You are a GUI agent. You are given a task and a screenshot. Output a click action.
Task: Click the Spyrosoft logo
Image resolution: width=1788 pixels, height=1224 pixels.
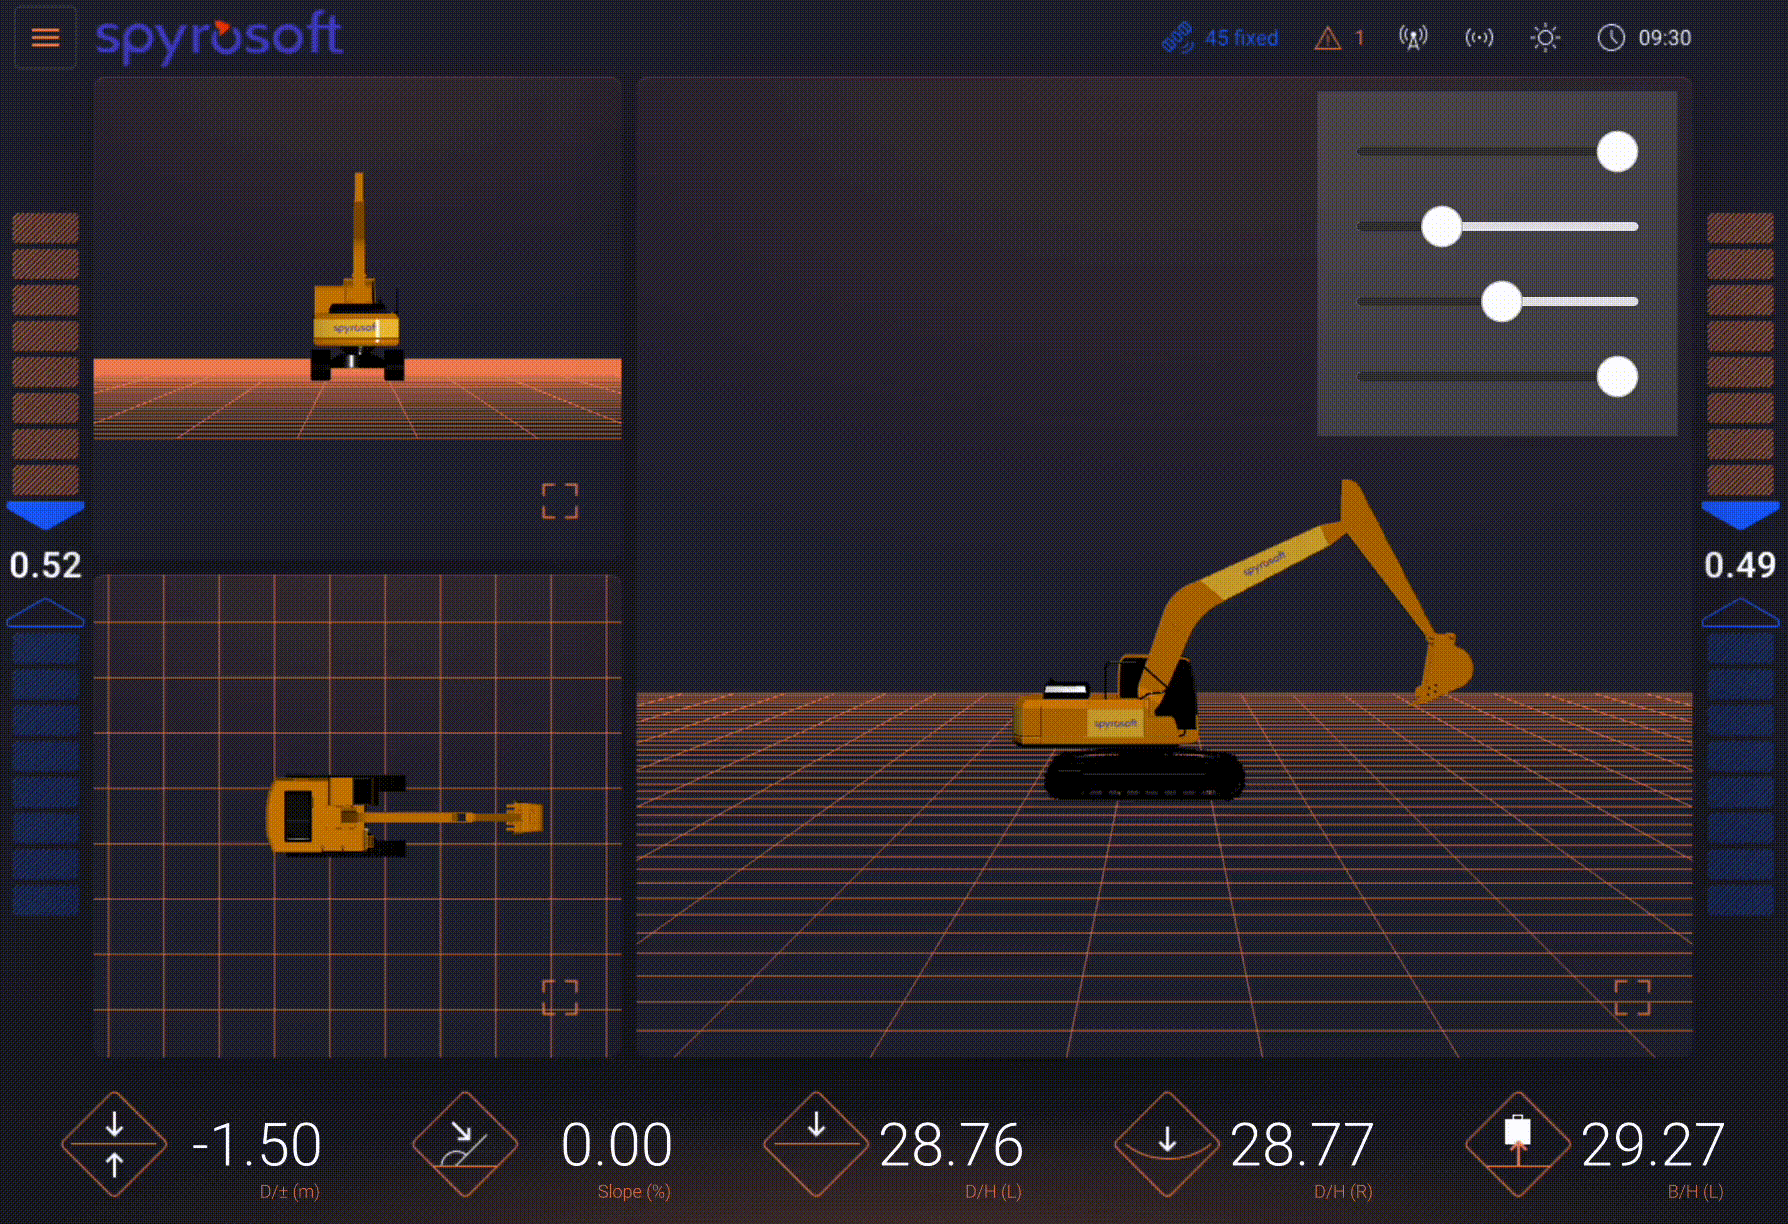pos(218,37)
